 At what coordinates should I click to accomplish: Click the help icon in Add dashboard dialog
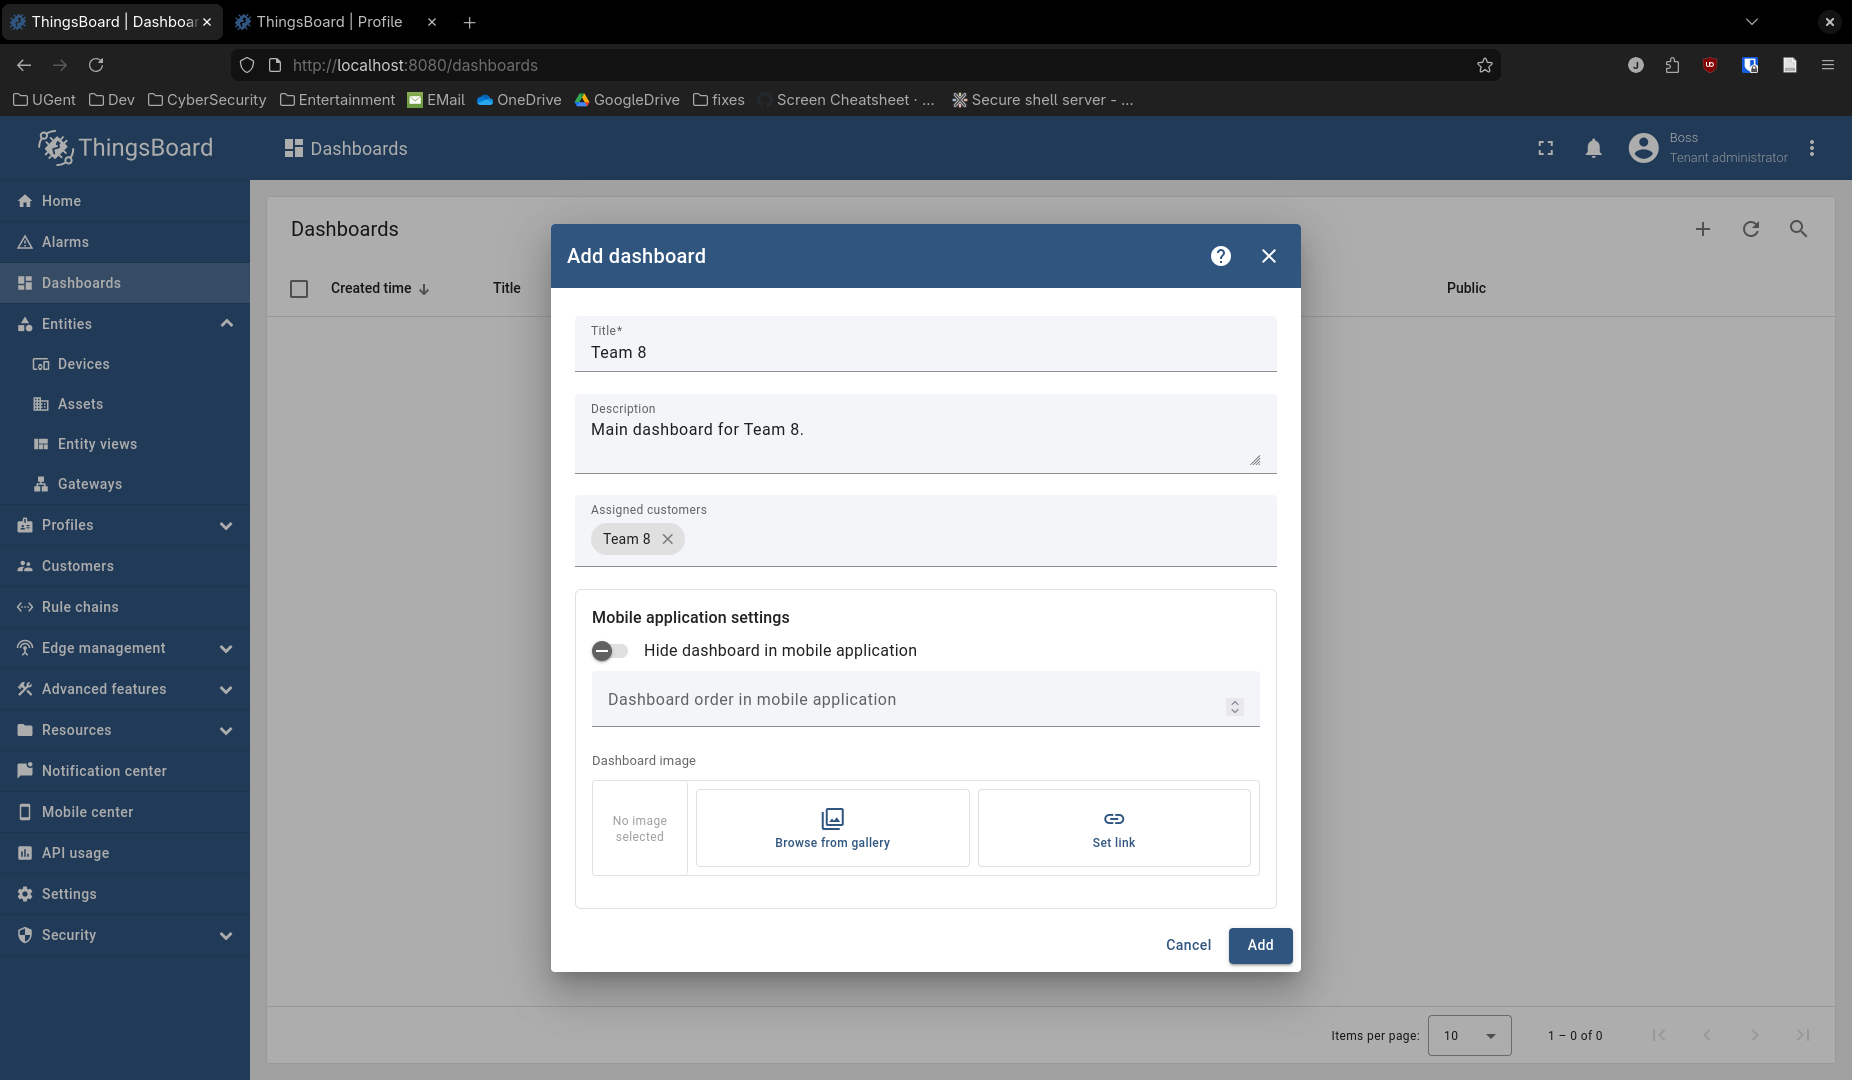1220,256
